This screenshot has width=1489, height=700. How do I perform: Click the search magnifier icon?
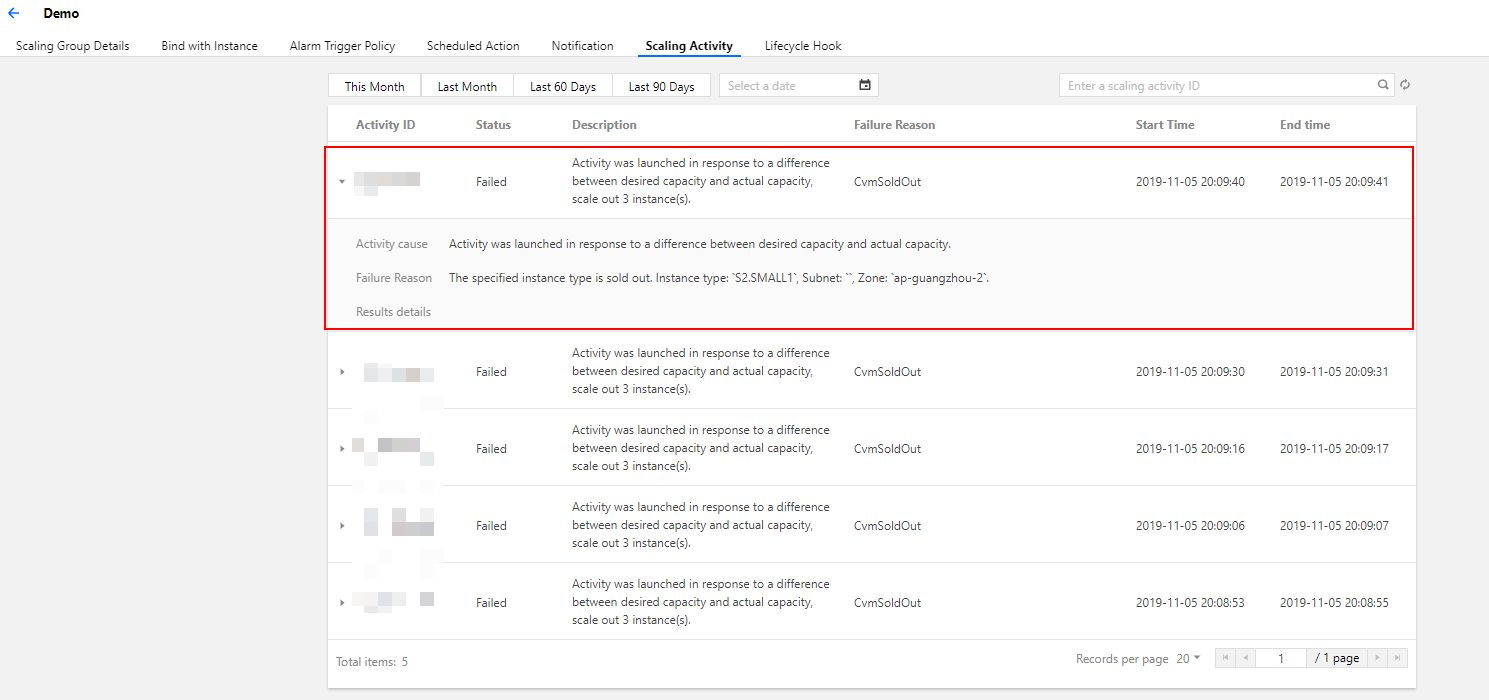point(1383,85)
